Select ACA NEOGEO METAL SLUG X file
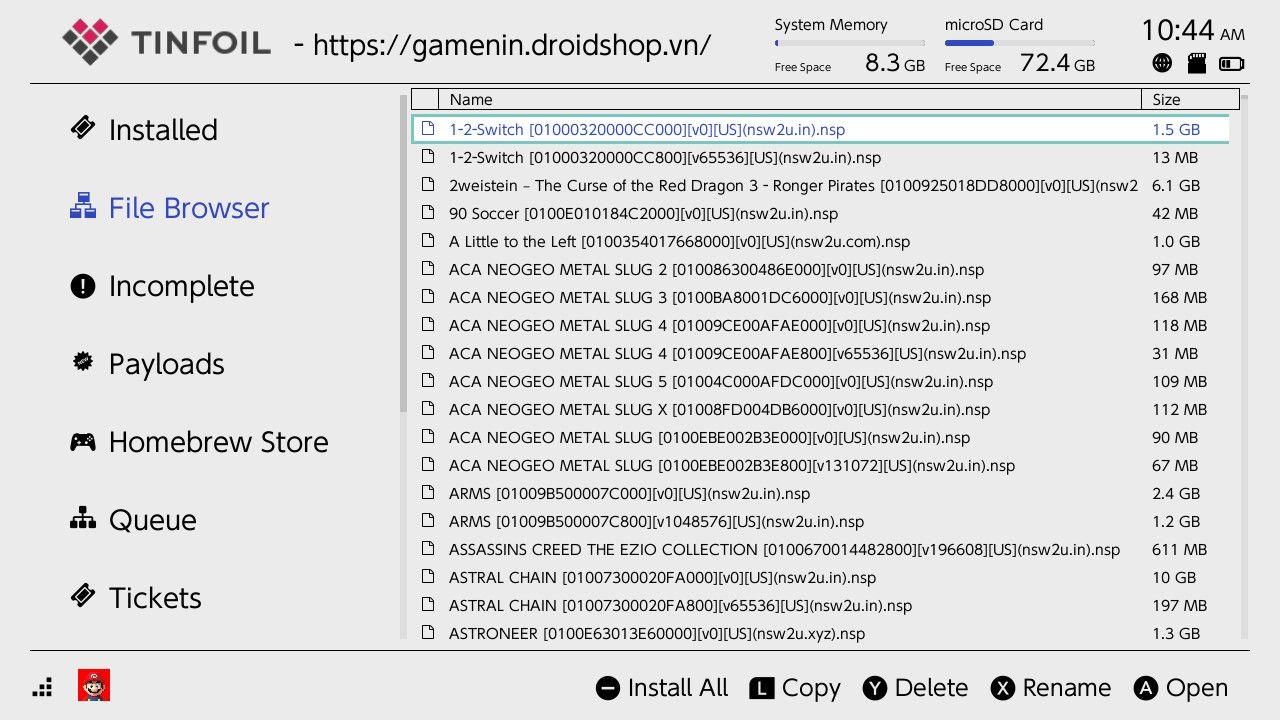 pos(820,409)
